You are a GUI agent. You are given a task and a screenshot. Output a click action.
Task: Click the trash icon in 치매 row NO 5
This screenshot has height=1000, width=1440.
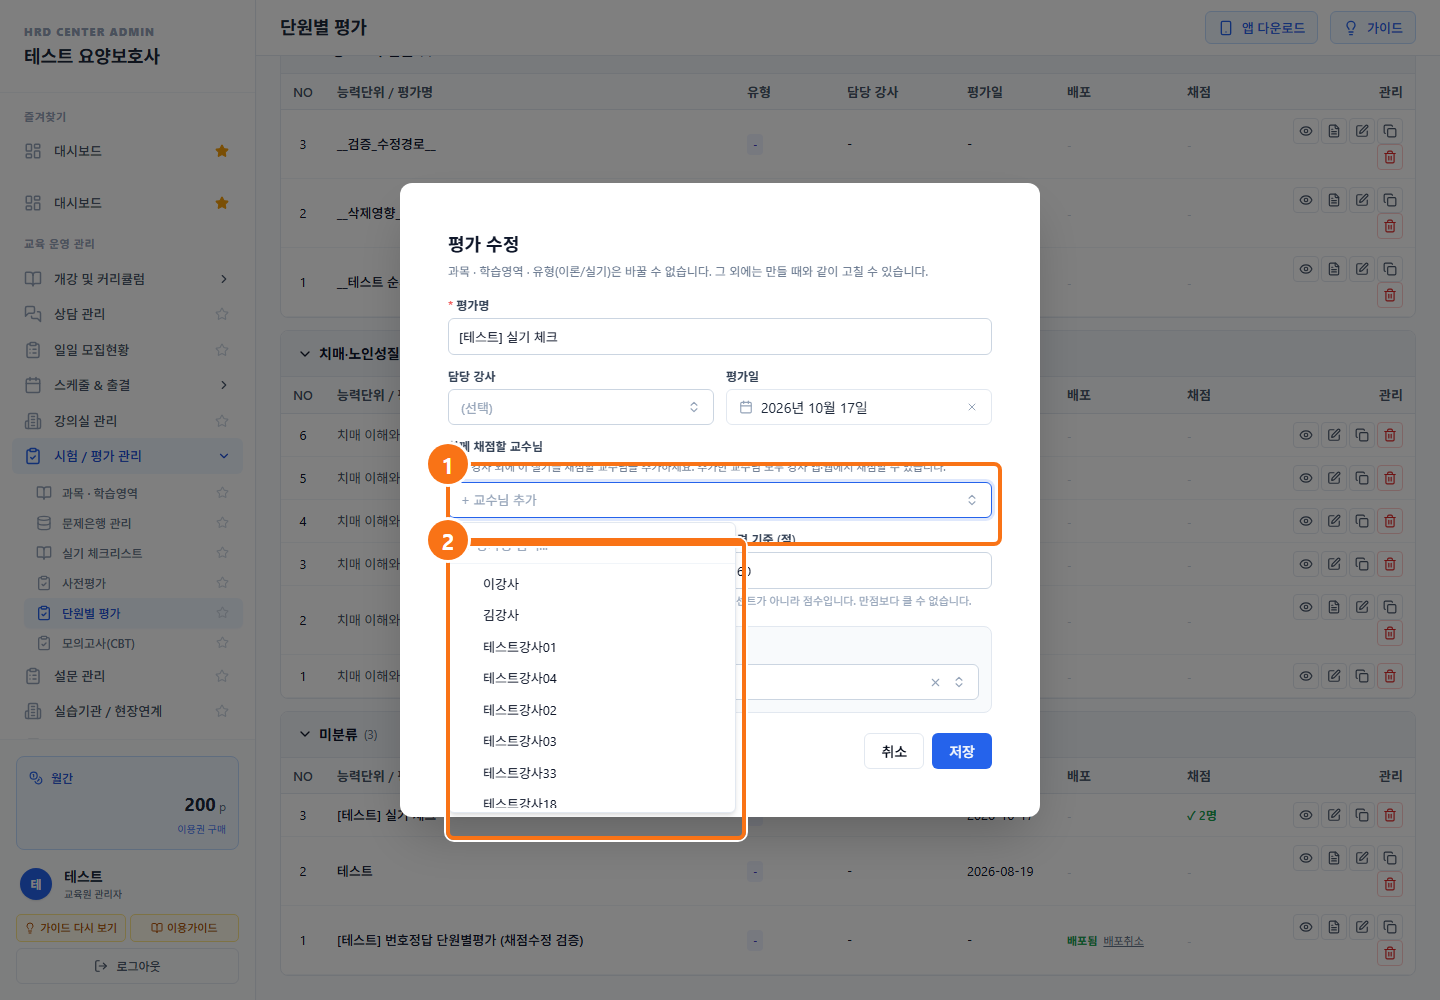(x=1390, y=478)
